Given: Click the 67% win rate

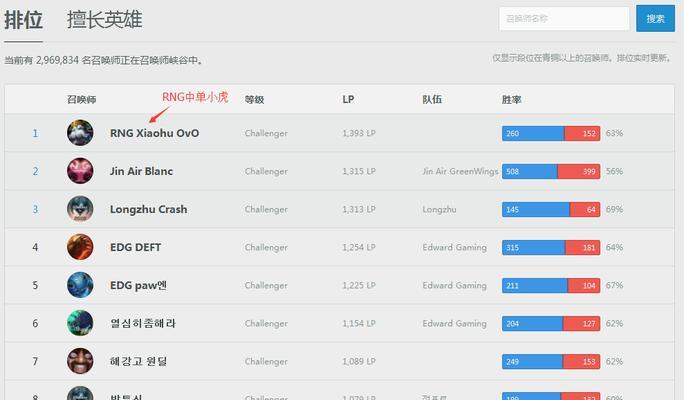Looking at the screenshot, I should 614,285.
